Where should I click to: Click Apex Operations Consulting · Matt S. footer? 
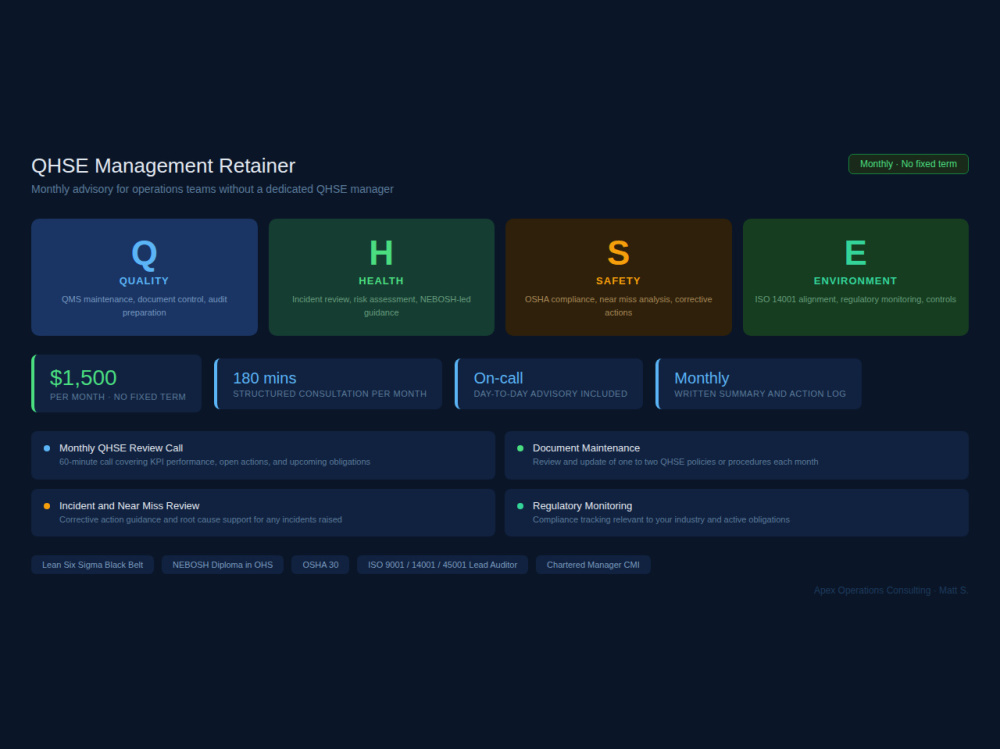(x=891, y=591)
